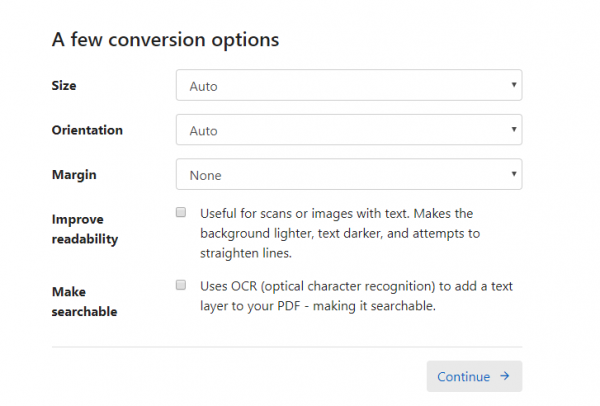600x406 pixels.
Task: Expand the Margin dropdown set to None
Action: point(349,174)
